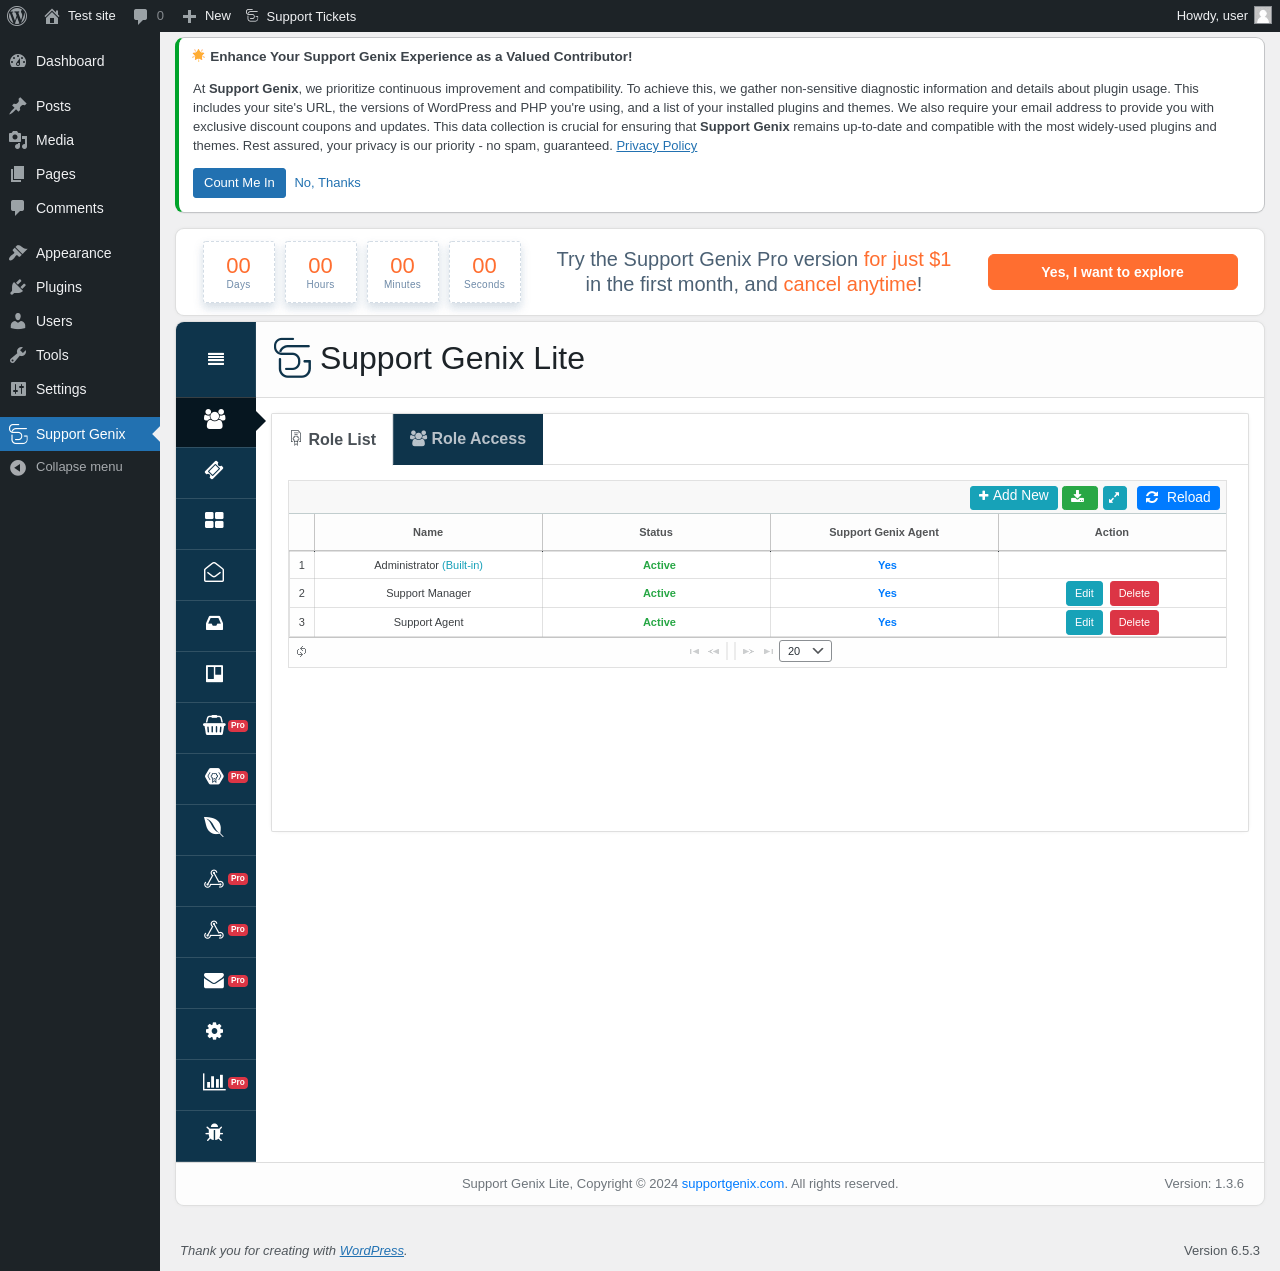Open the open-envelope icon in plugin sidebar
Screen dimensions: 1280x1271
214,572
